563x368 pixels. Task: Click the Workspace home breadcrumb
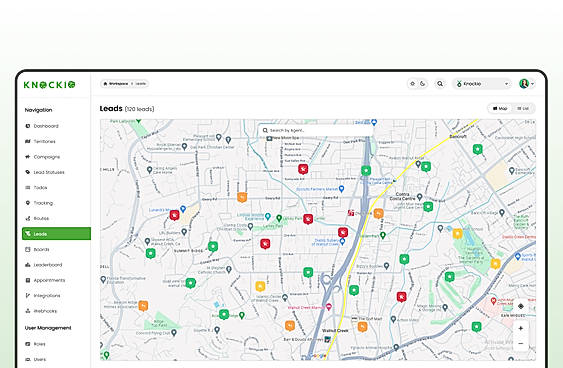tap(116, 84)
